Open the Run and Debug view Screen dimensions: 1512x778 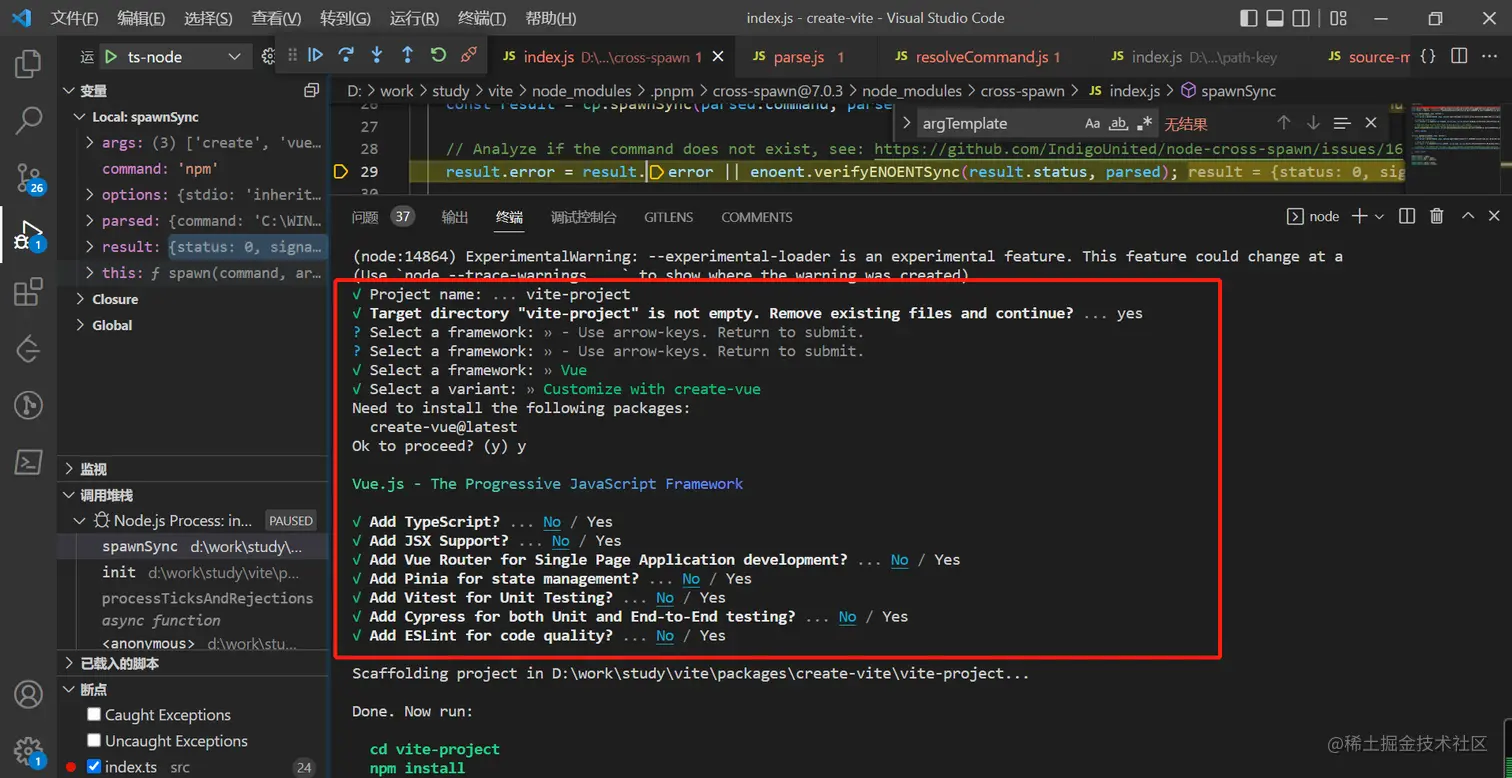coord(28,236)
